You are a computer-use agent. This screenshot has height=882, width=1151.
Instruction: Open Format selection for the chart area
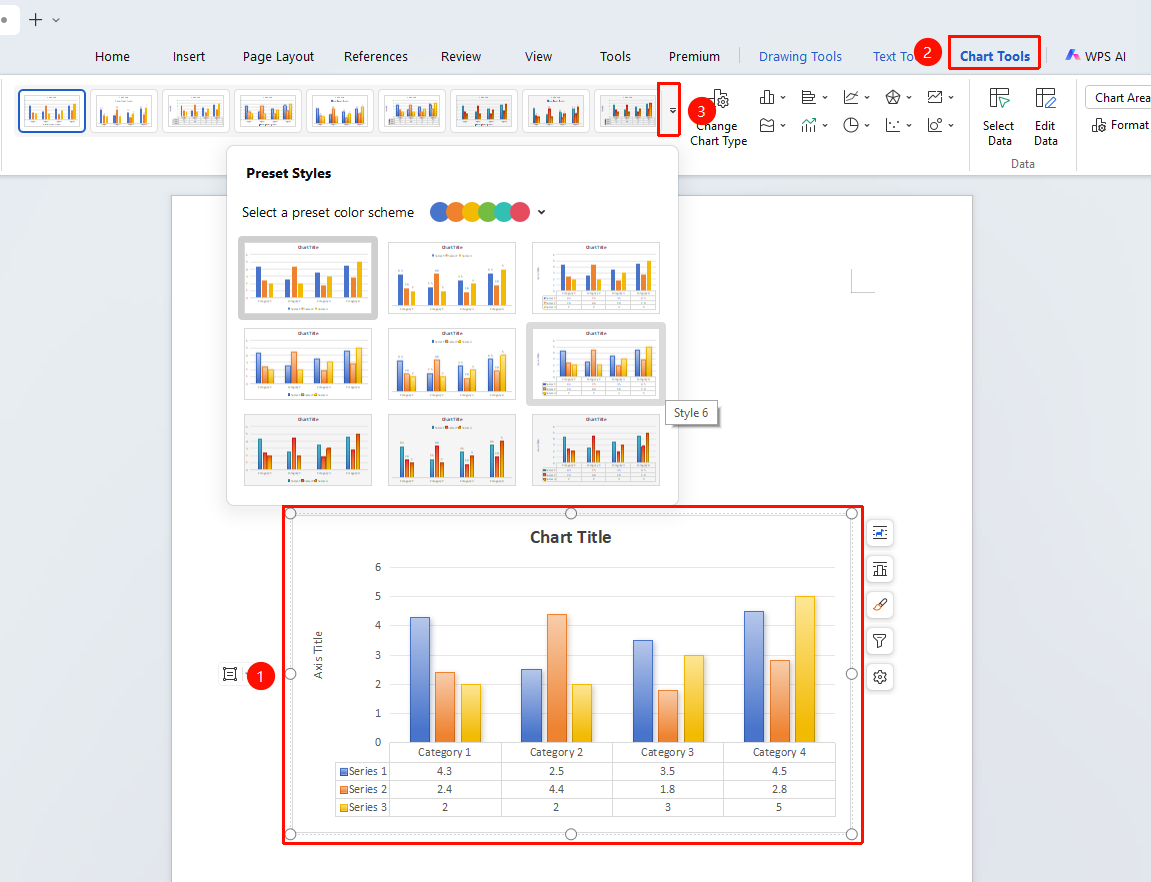click(1120, 125)
